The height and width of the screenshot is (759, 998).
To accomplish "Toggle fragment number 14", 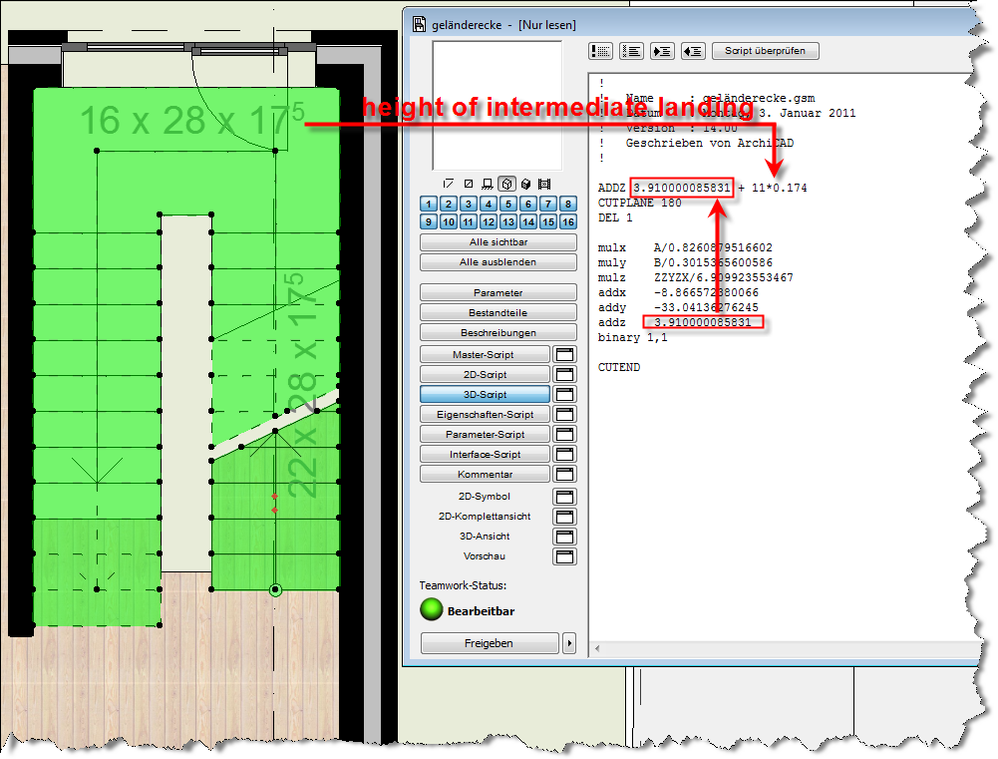I will 528,222.
